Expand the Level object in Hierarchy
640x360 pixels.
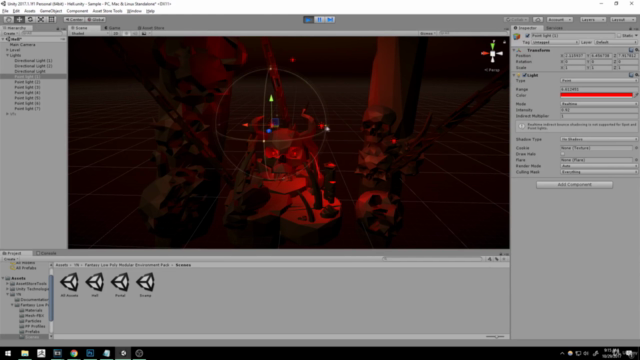pyautogui.click(x=7, y=50)
